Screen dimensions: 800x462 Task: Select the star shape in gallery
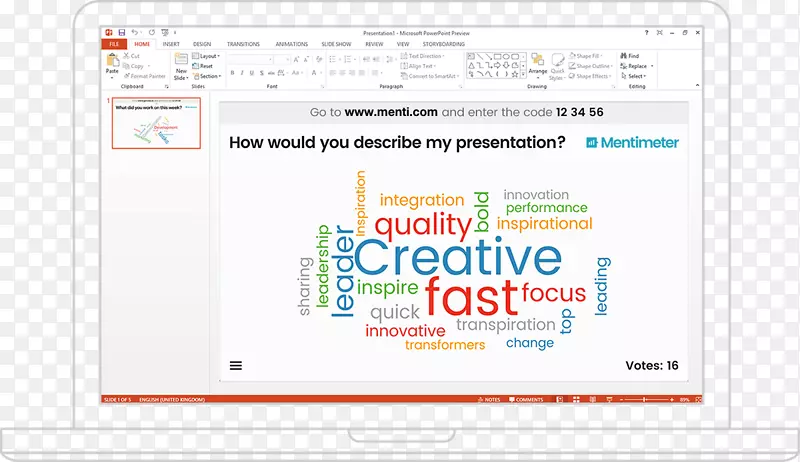[515, 74]
